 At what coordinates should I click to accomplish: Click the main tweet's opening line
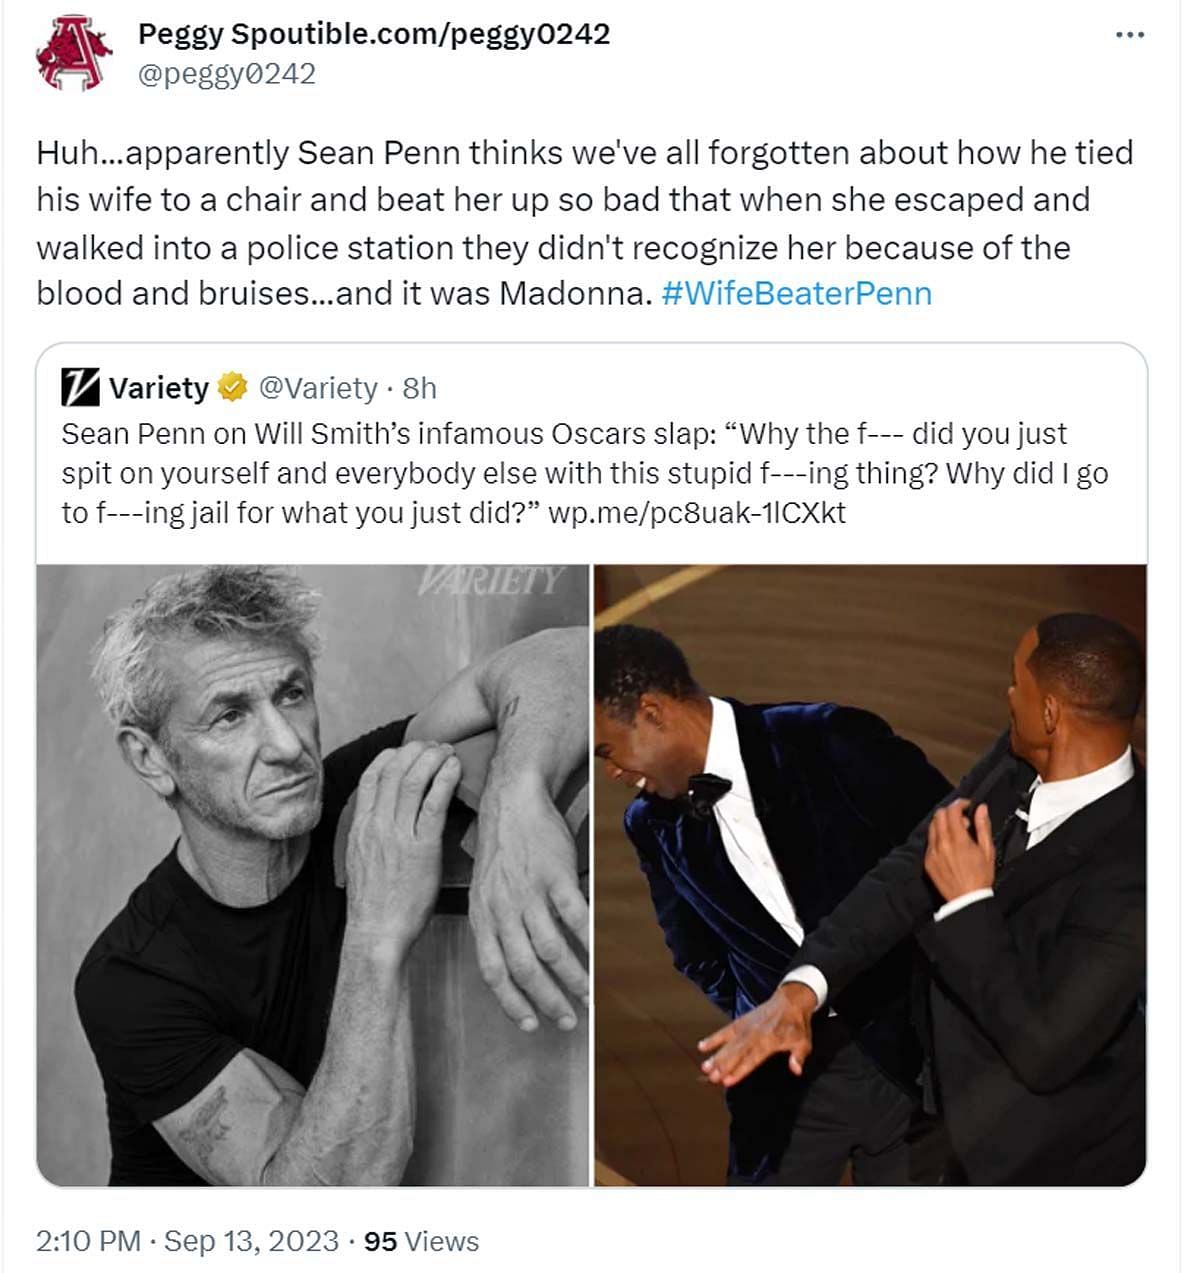pos(584,153)
